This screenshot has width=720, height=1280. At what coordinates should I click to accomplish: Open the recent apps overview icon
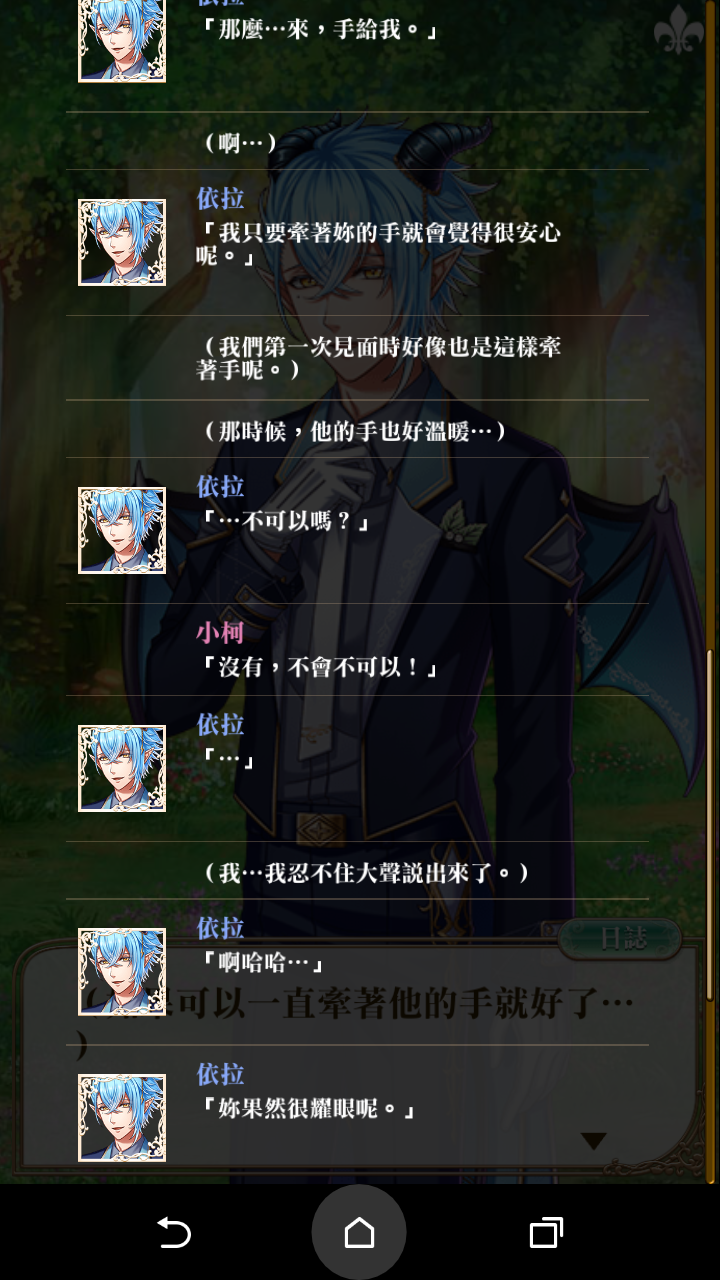545,1233
